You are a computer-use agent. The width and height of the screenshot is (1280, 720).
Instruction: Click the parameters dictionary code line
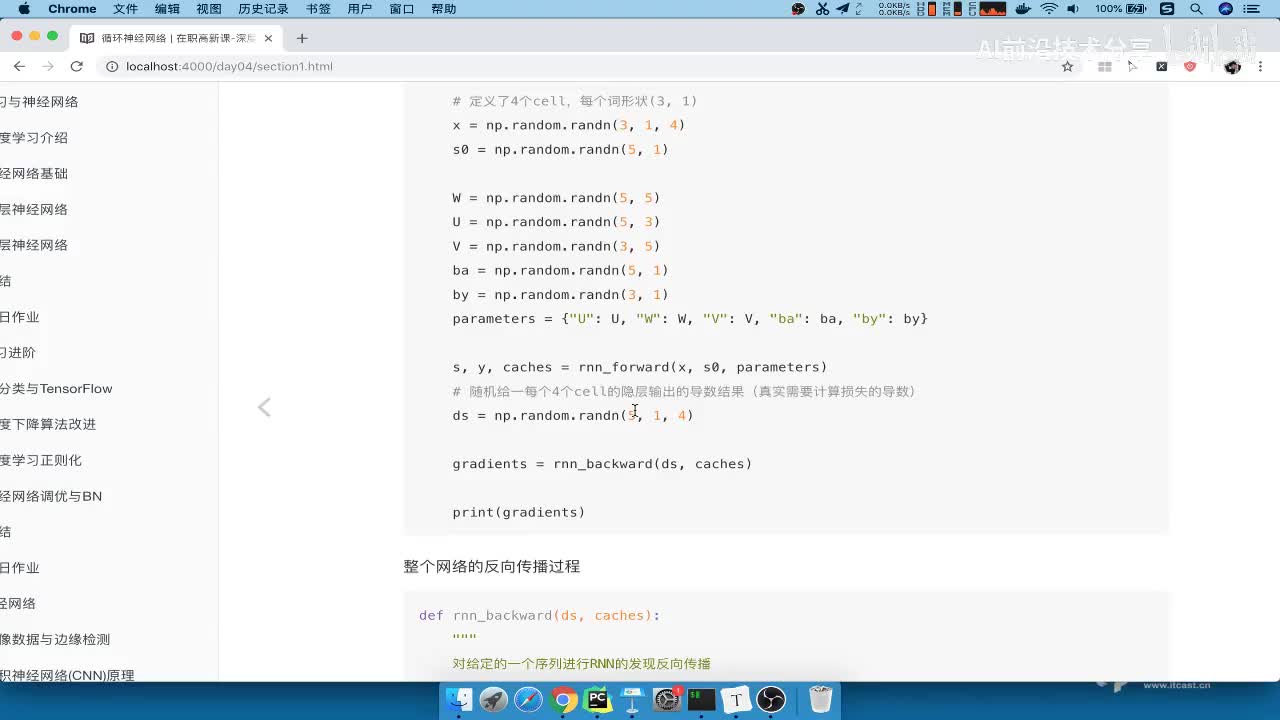click(690, 319)
